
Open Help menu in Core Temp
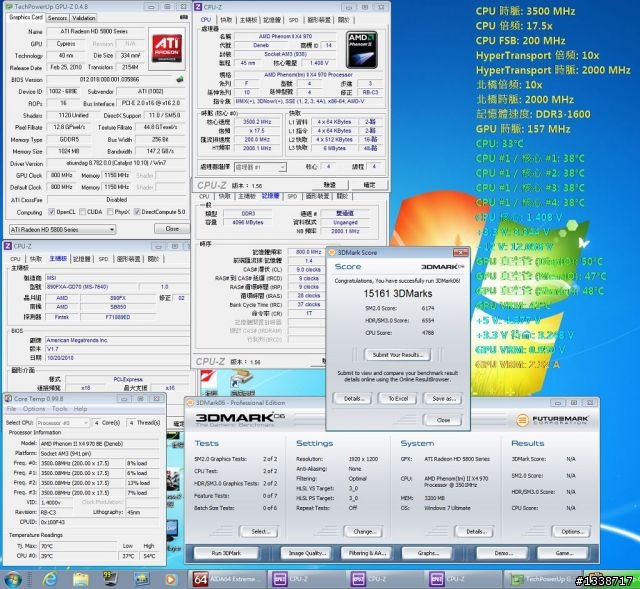click(x=80, y=409)
